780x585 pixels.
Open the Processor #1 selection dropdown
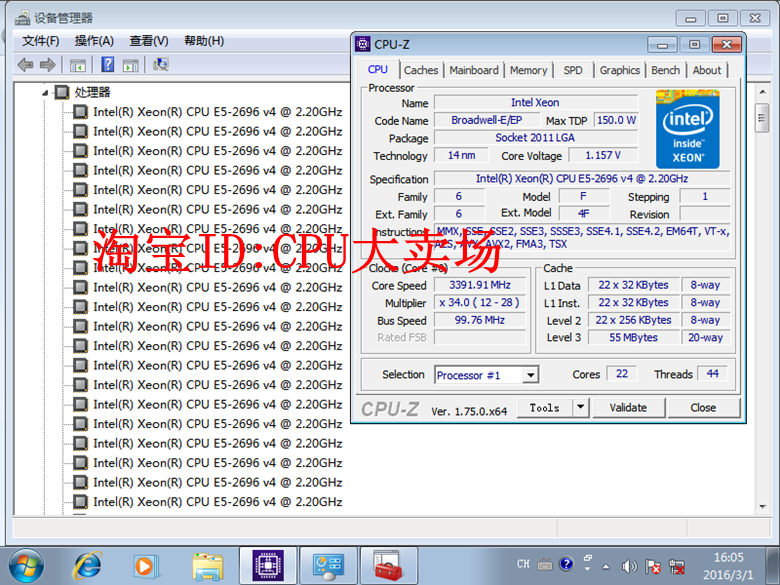click(531, 375)
